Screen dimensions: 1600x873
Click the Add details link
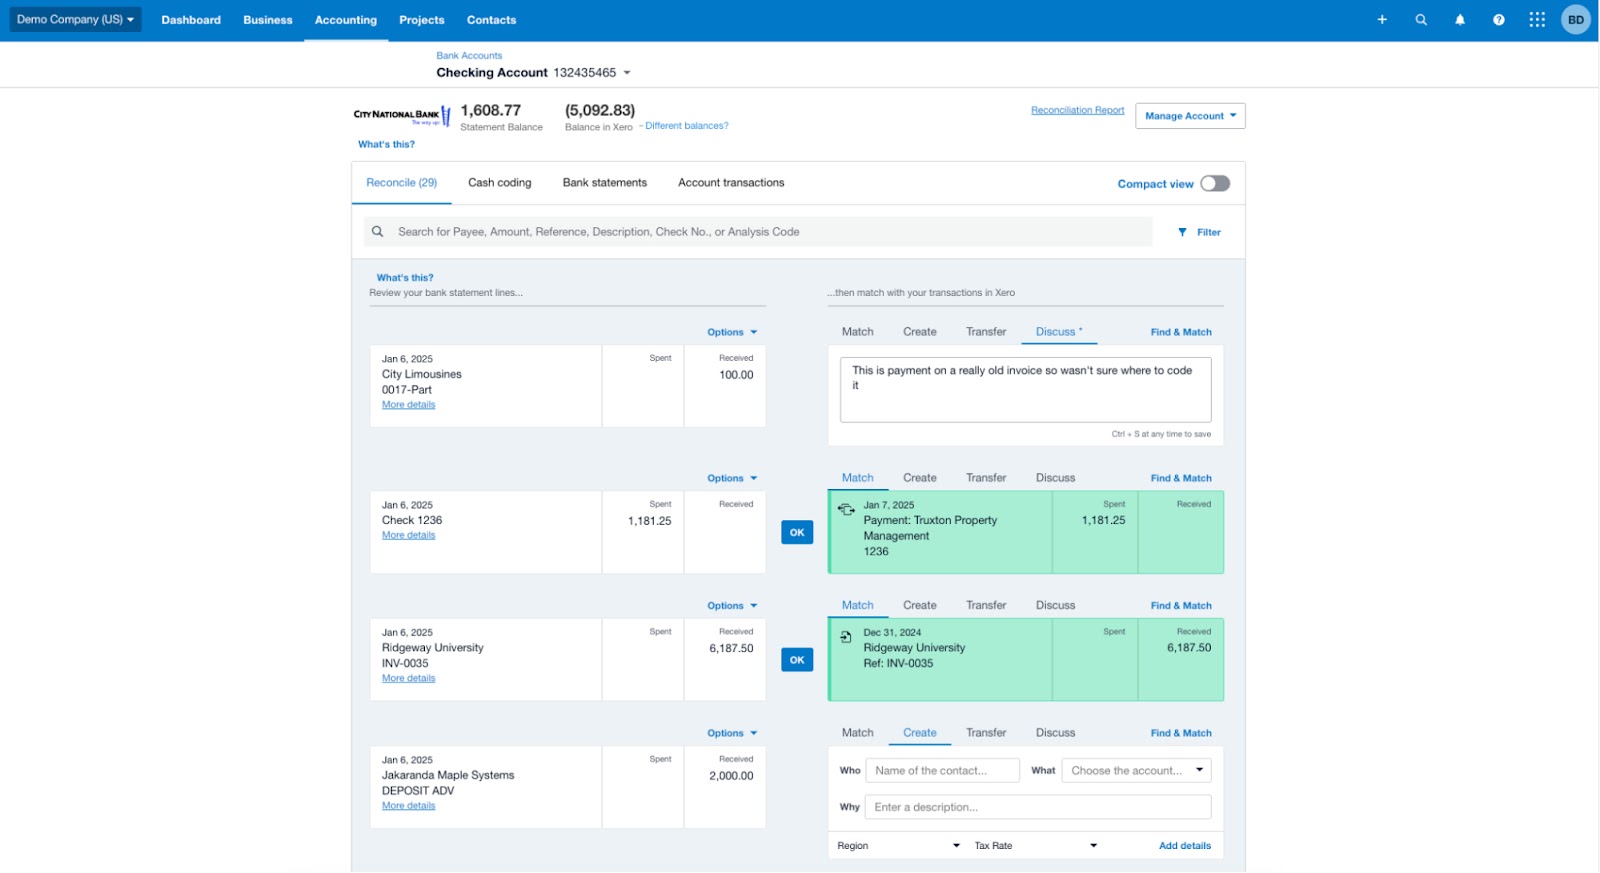tap(1185, 846)
